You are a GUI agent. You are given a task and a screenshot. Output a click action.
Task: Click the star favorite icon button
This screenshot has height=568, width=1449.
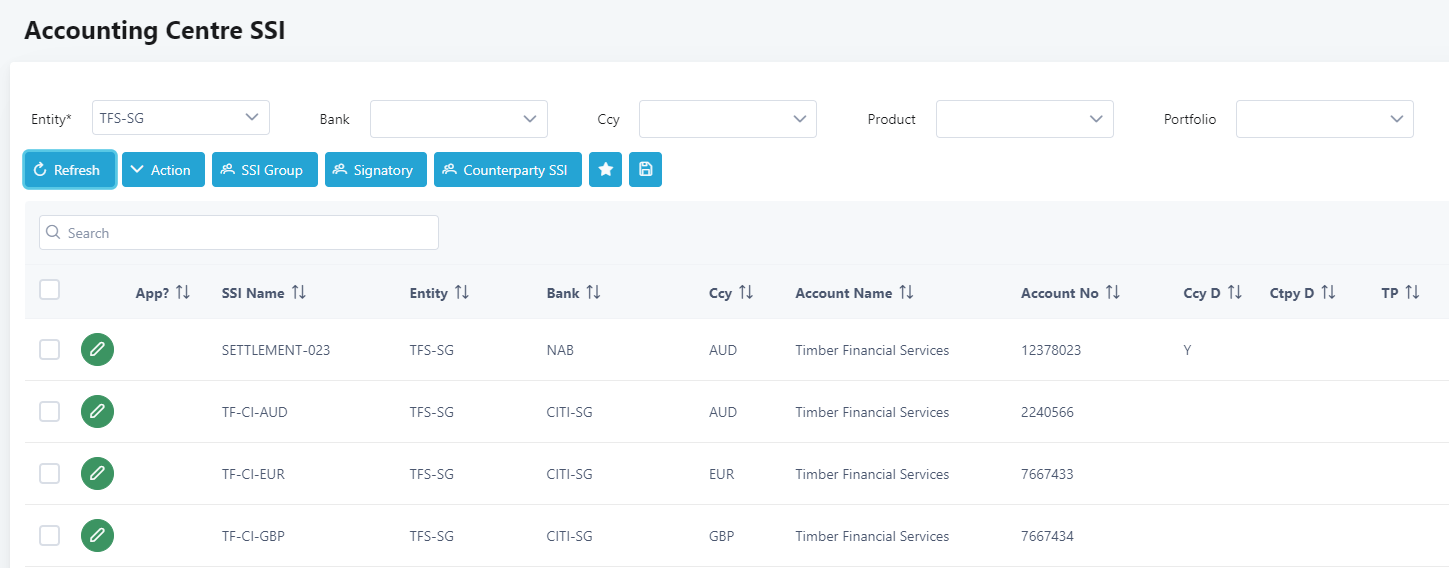[x=605, y=170]
